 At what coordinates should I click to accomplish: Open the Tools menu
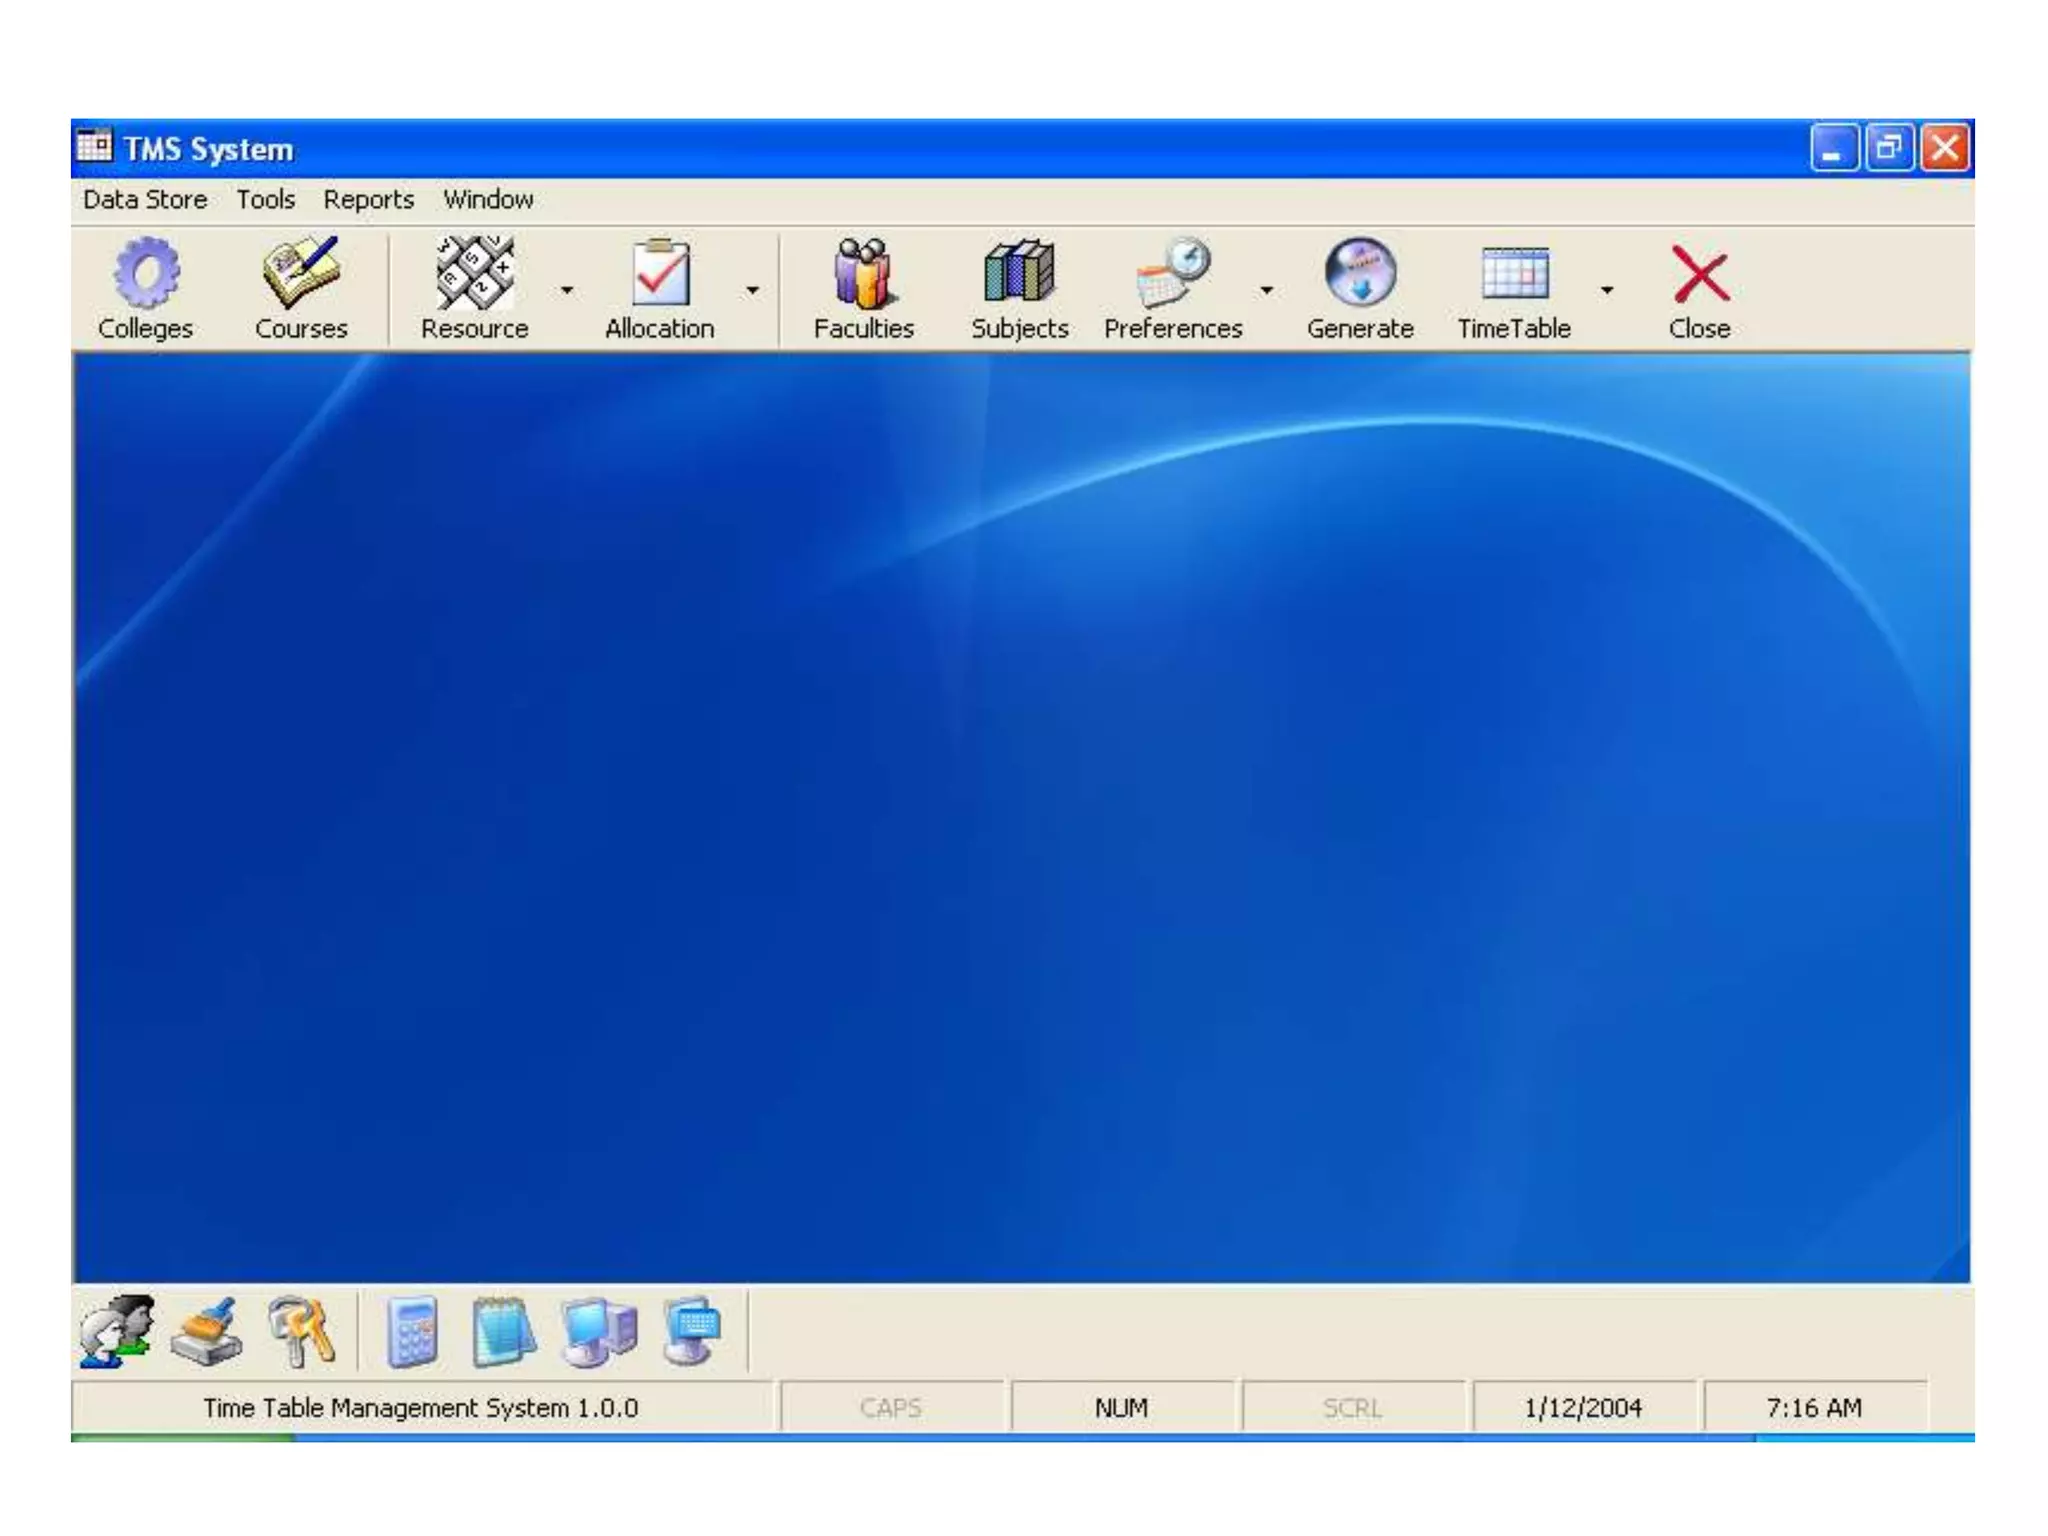[265, 200]
